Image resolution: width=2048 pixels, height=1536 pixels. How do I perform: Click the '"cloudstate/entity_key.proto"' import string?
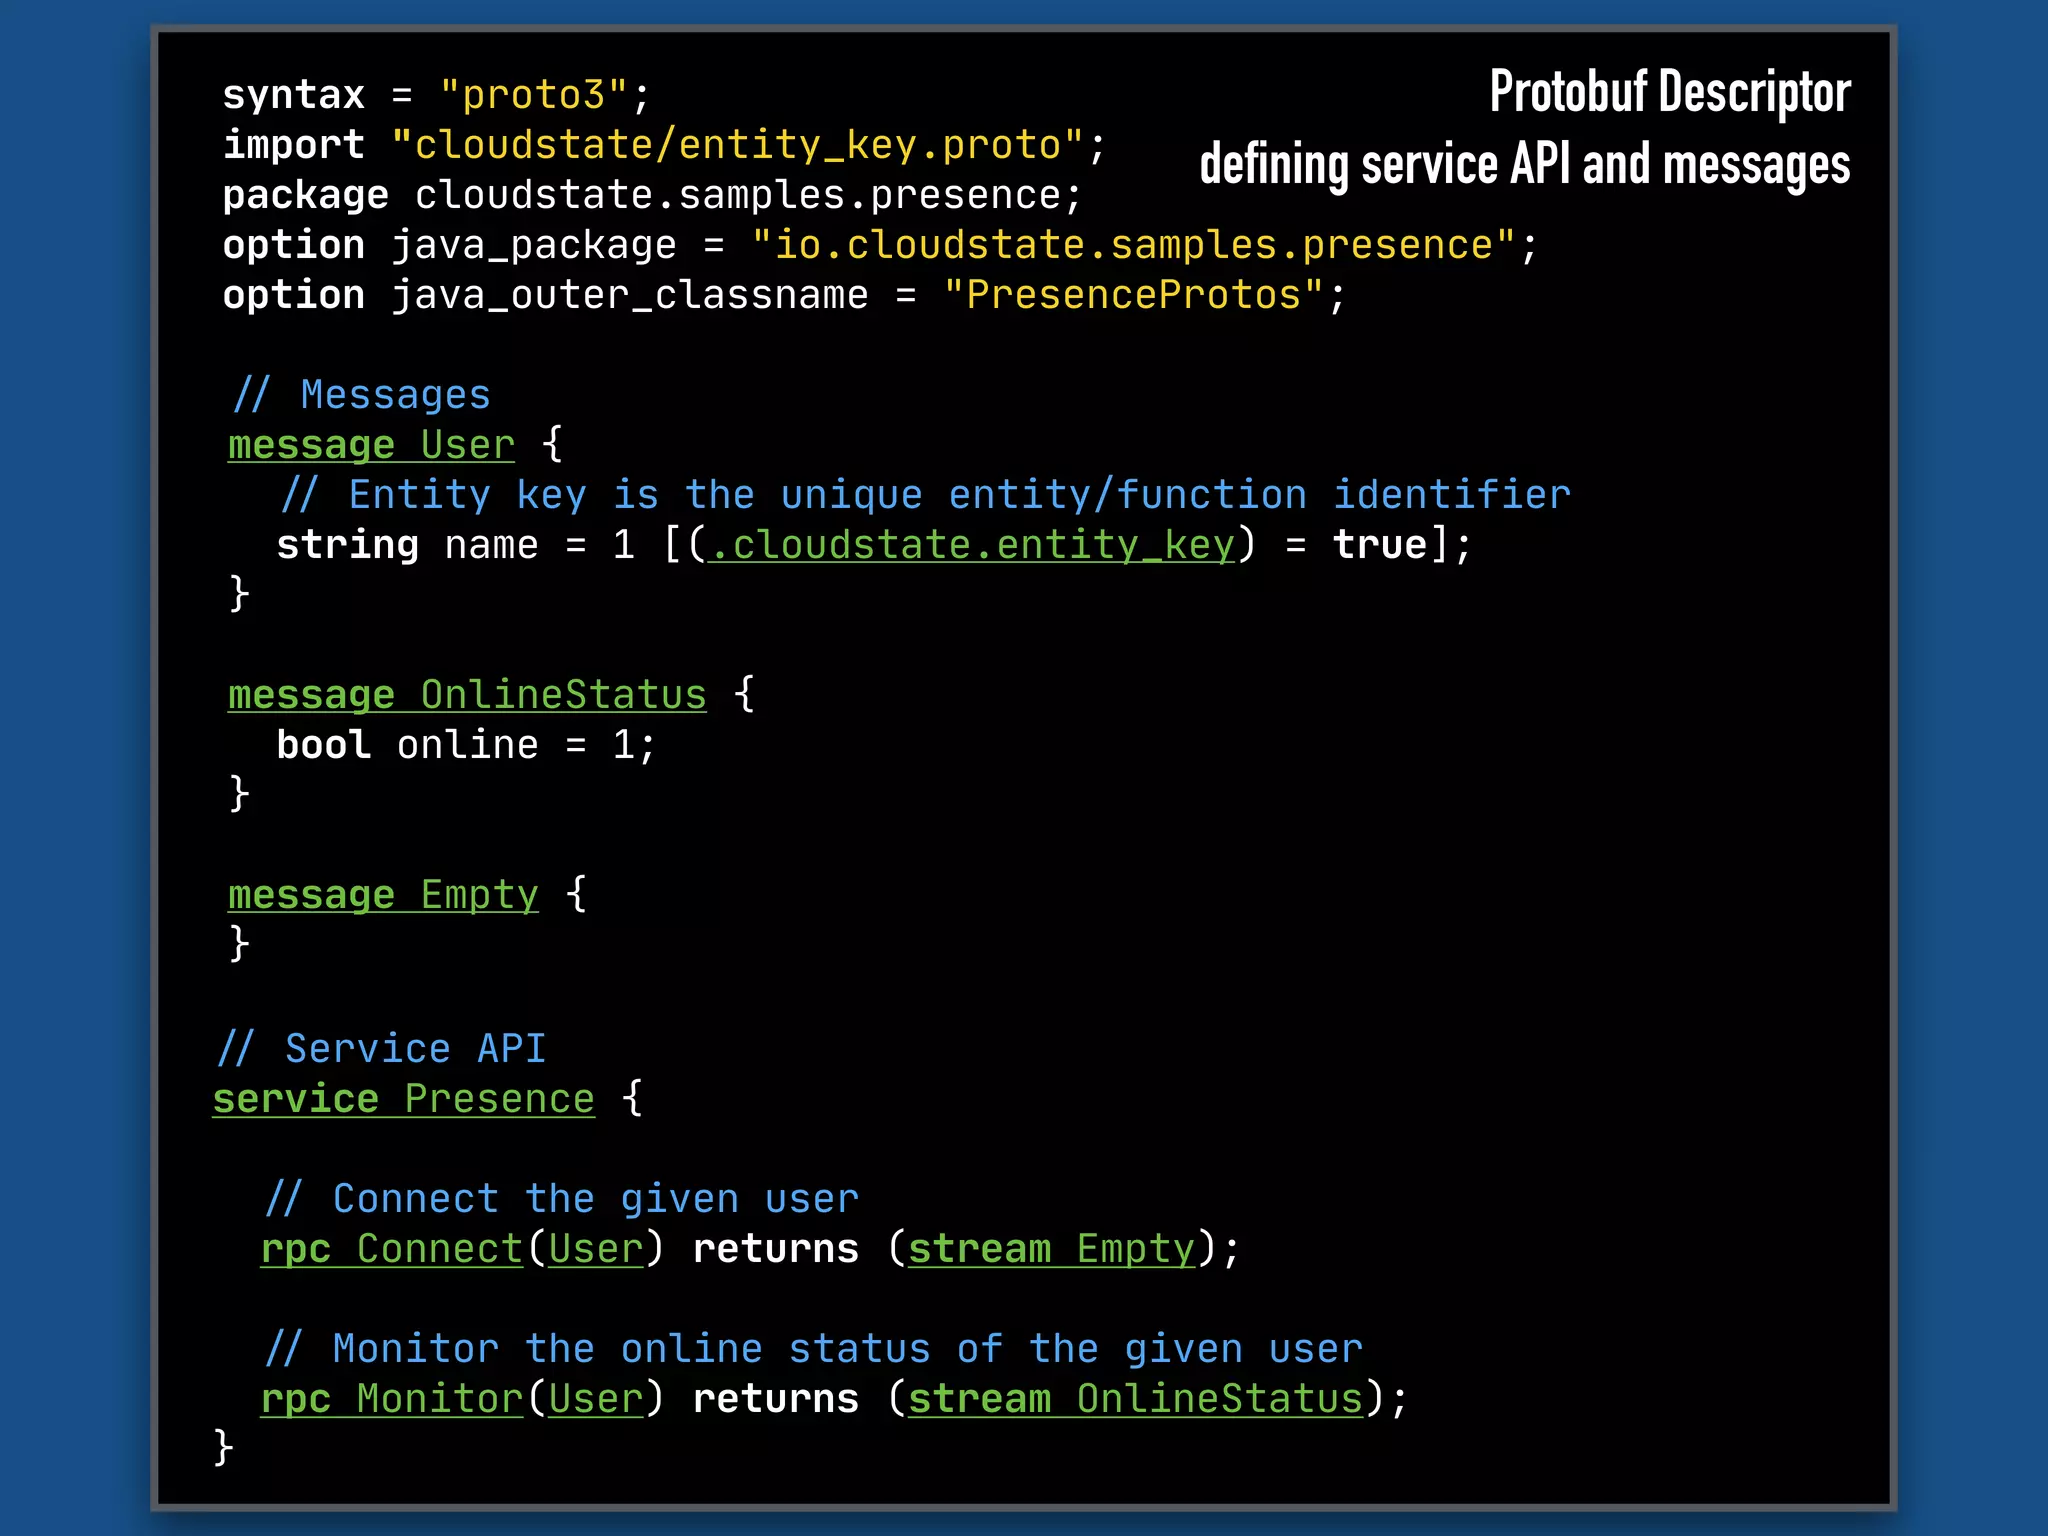click(x=738, y=145)
